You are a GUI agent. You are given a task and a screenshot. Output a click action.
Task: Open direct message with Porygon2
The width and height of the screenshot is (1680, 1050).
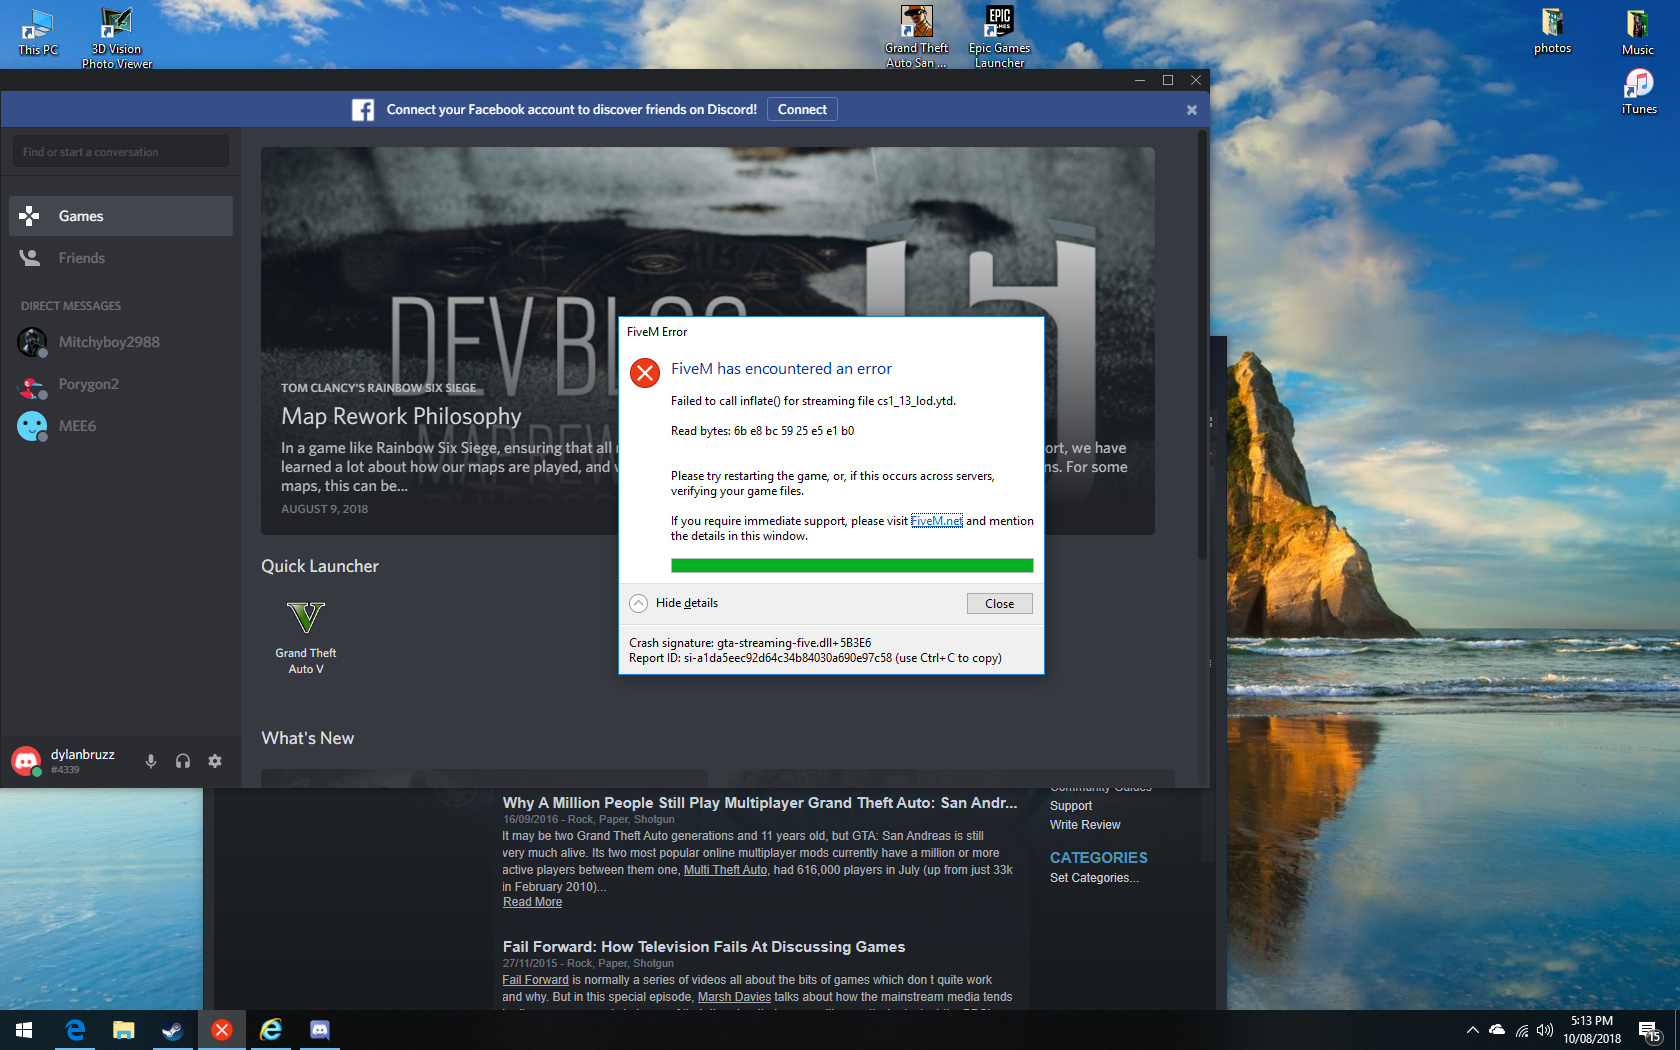(121, 384)
